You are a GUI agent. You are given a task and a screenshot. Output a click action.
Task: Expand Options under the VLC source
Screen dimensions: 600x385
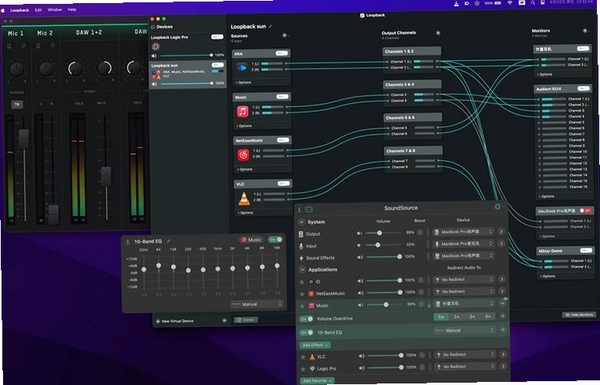pos(246,213)
